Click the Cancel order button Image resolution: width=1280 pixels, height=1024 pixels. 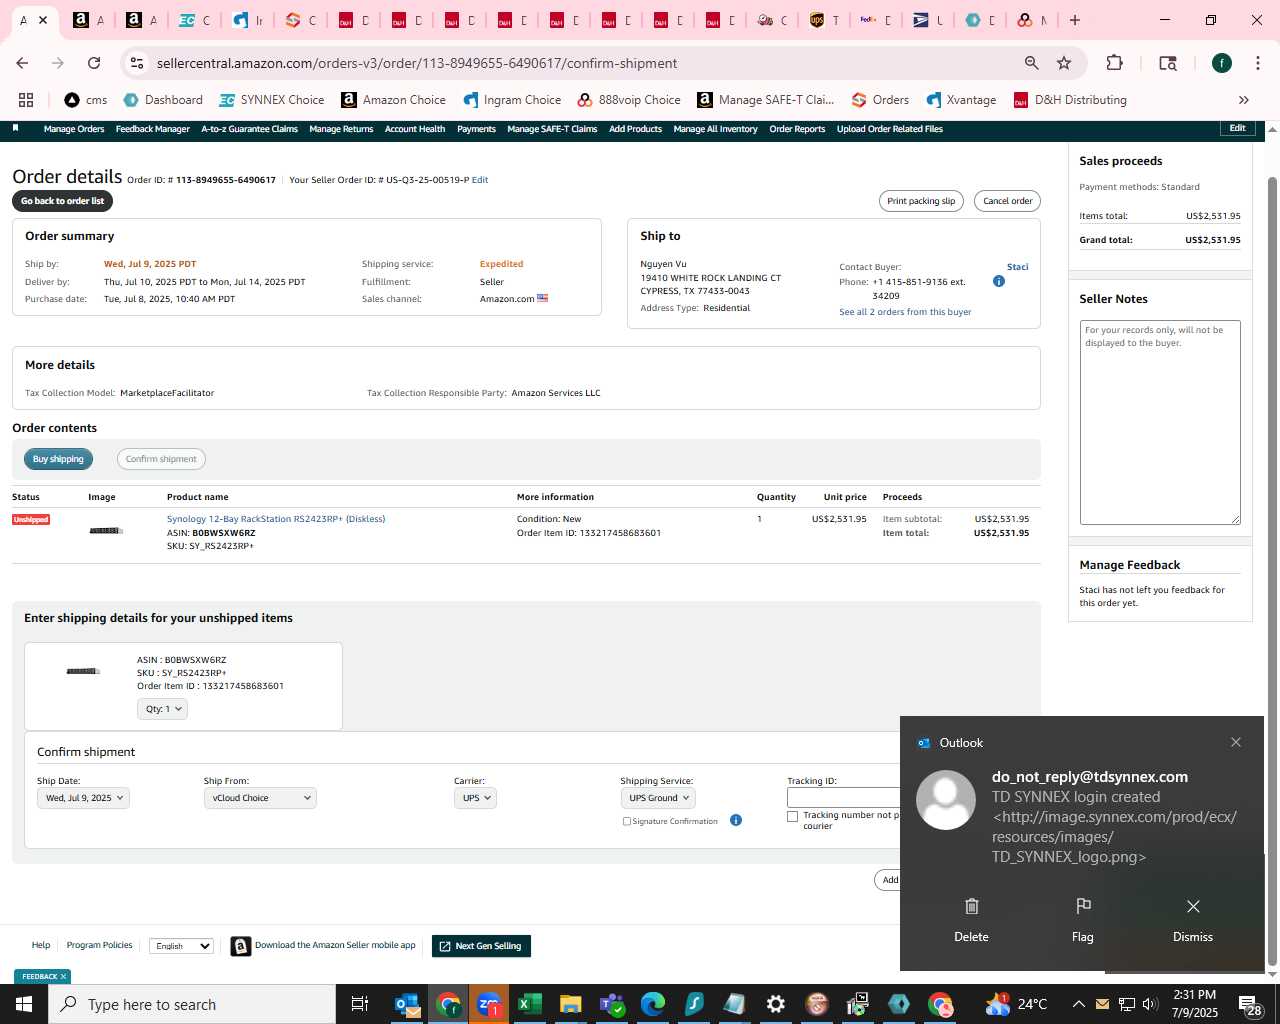pyautogui.click(x=1007, y=201)
